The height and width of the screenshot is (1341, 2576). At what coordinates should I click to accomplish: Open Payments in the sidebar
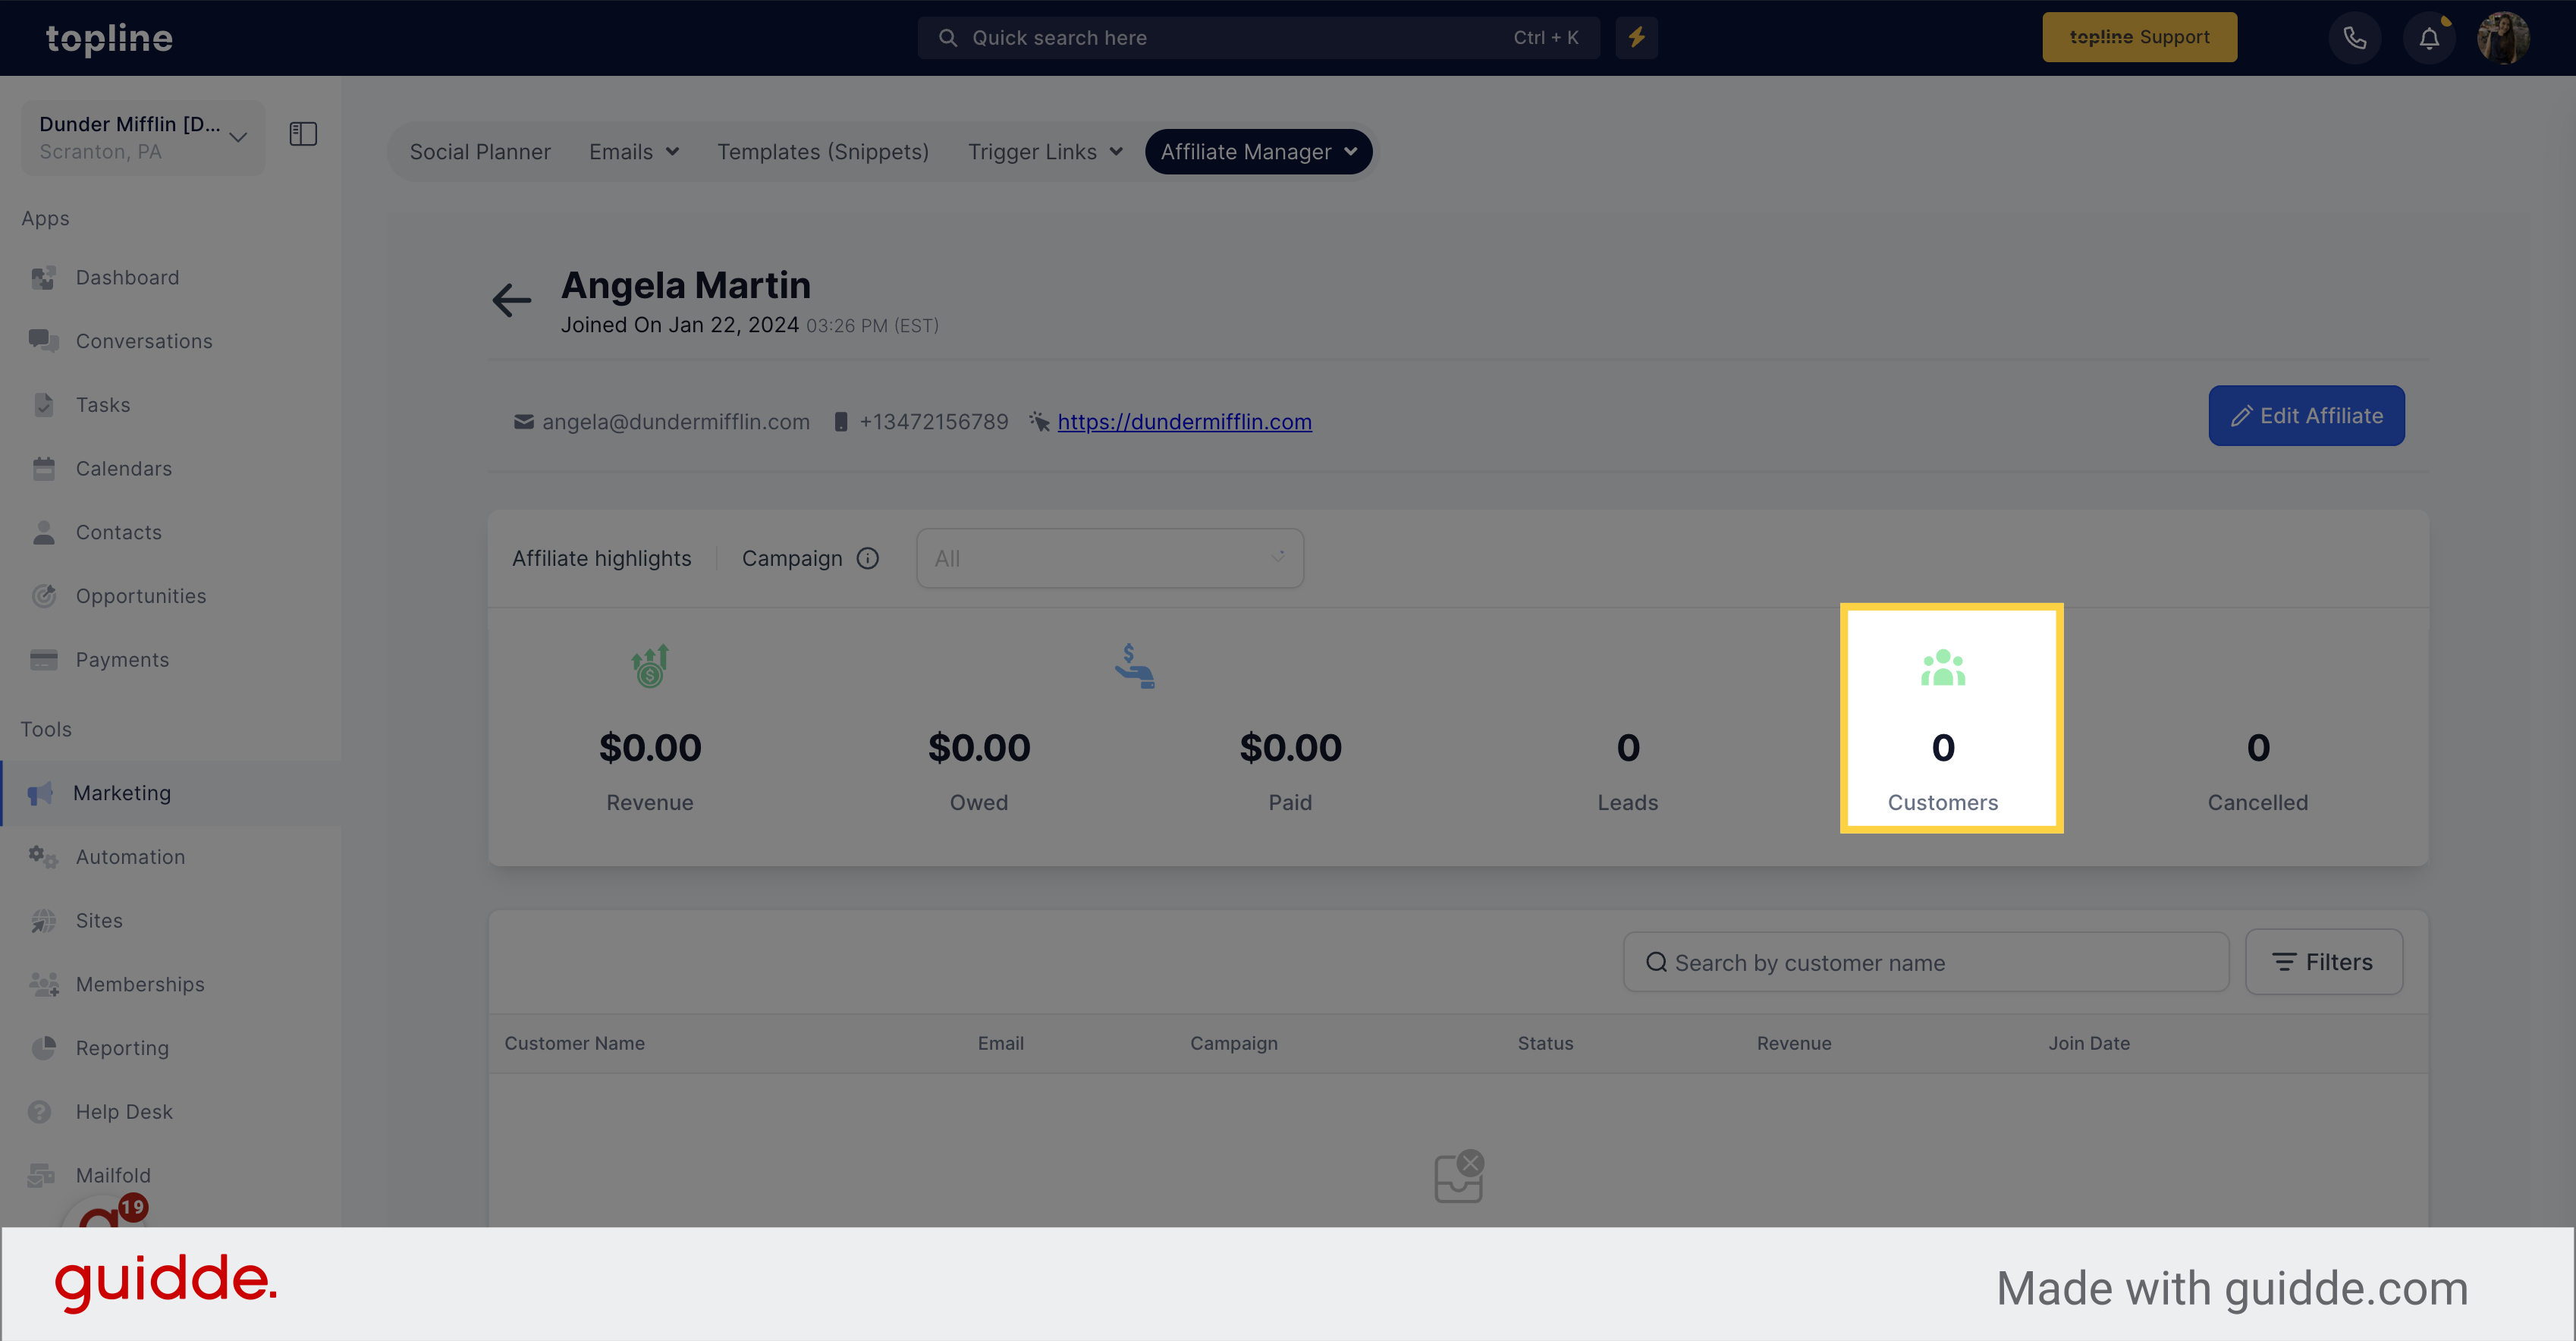[x=122, y=660]
